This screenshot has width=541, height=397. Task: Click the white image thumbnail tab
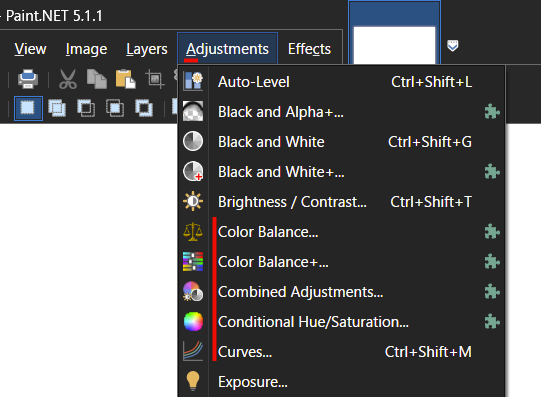click(x=394, y=33)
